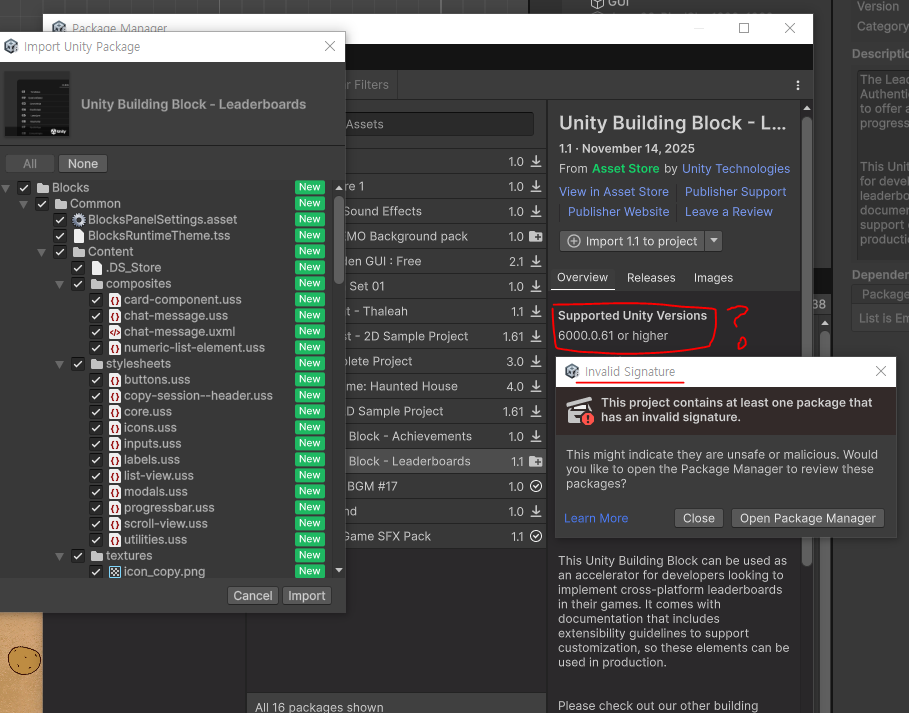Click Cancel in Import Unity Package dialog
This screenshot has height=713, width=909.
point(252,595)
